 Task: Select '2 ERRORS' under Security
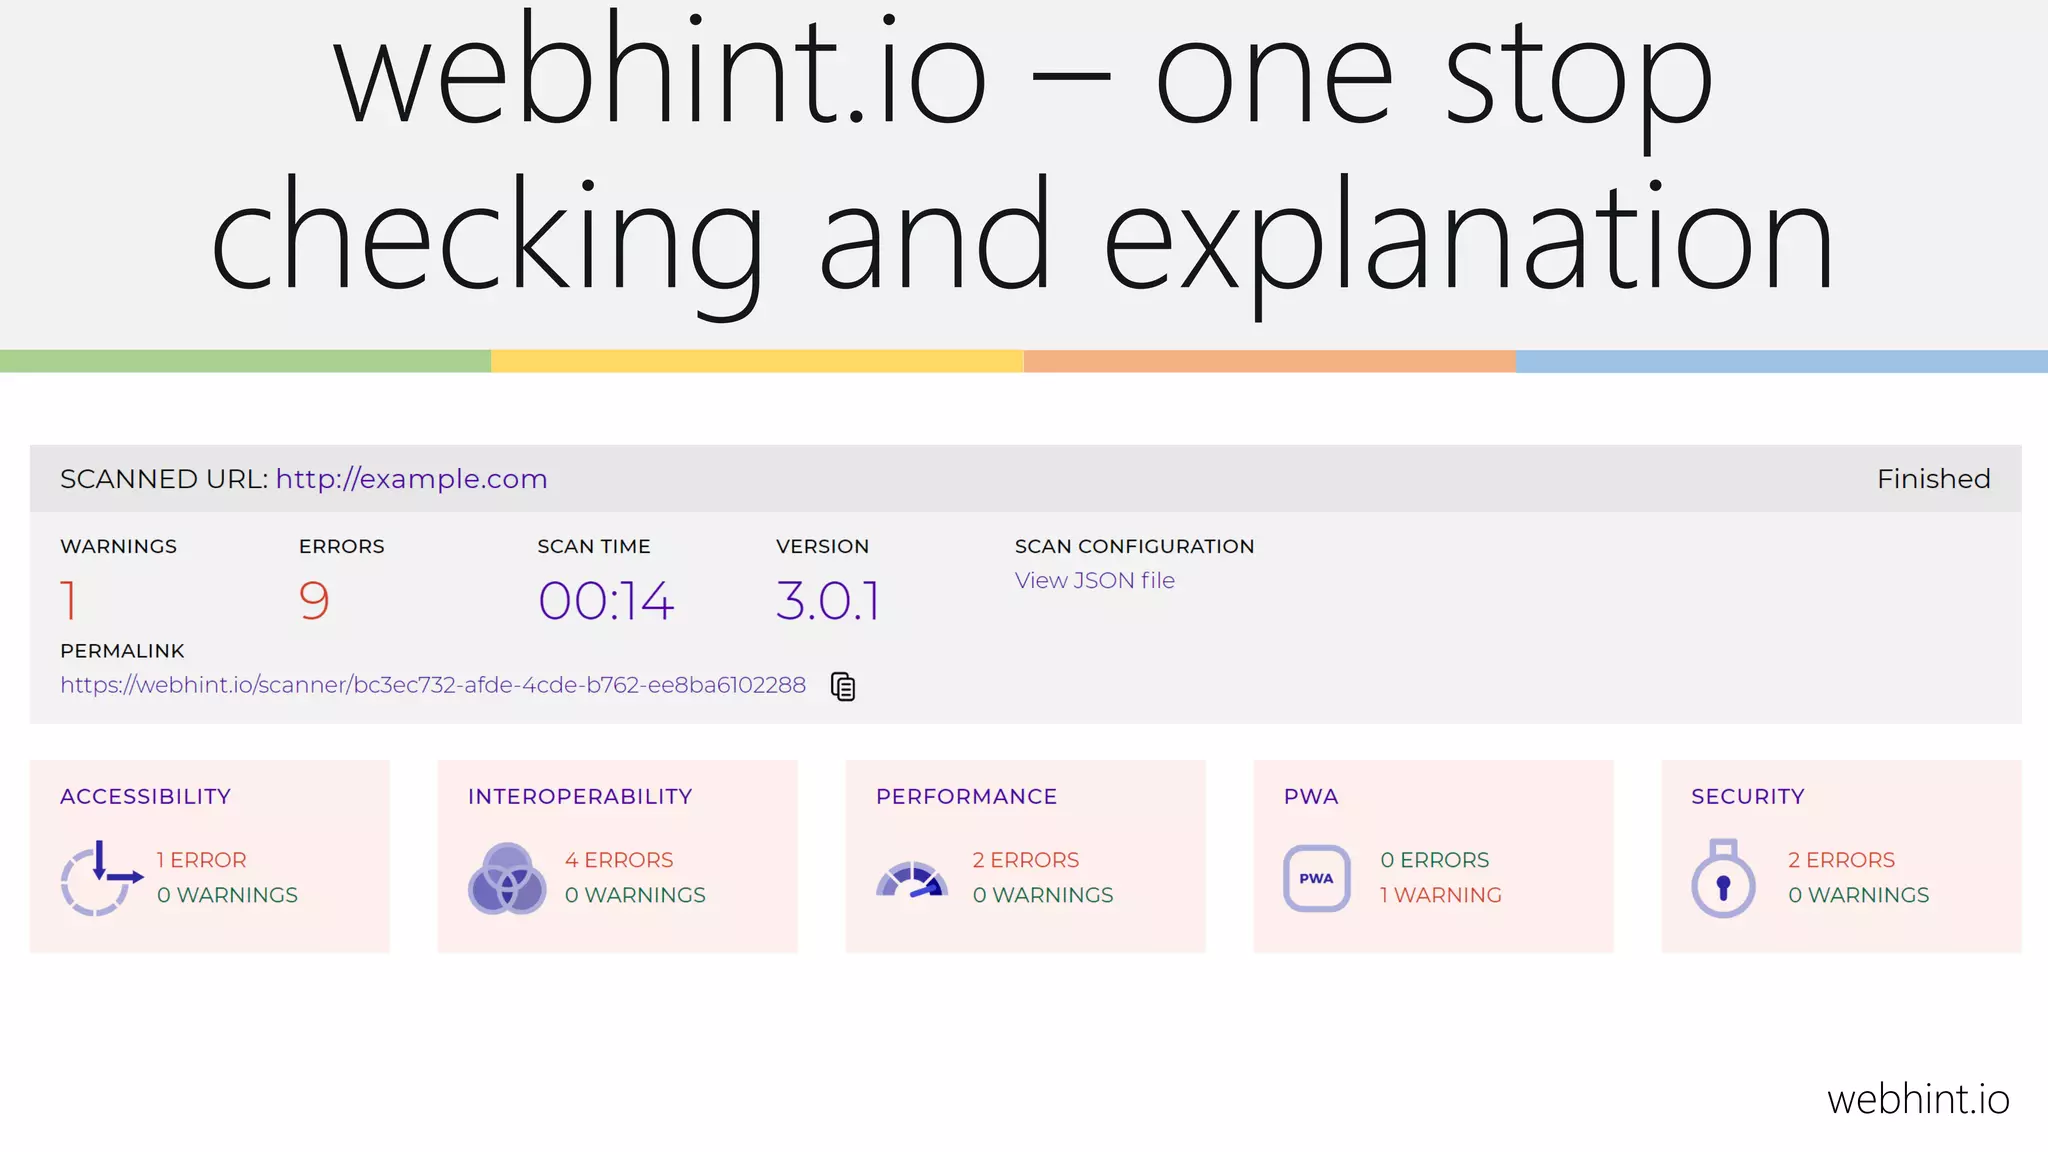[x=1842, y=860]
